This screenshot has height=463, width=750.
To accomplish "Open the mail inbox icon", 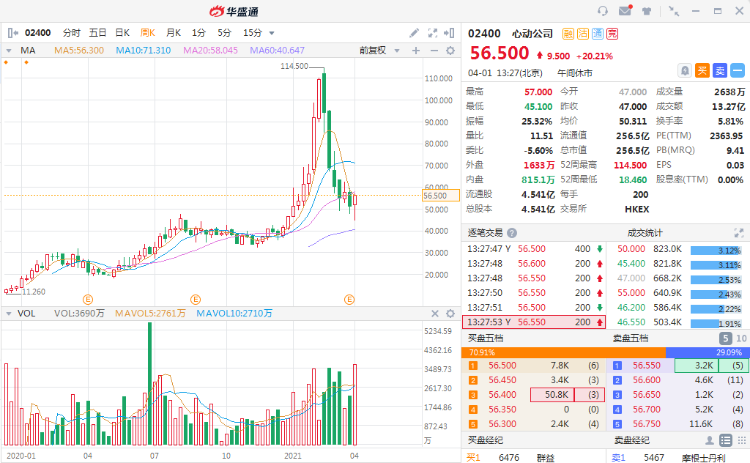I will pyautogui.click(x=625, y=11).
